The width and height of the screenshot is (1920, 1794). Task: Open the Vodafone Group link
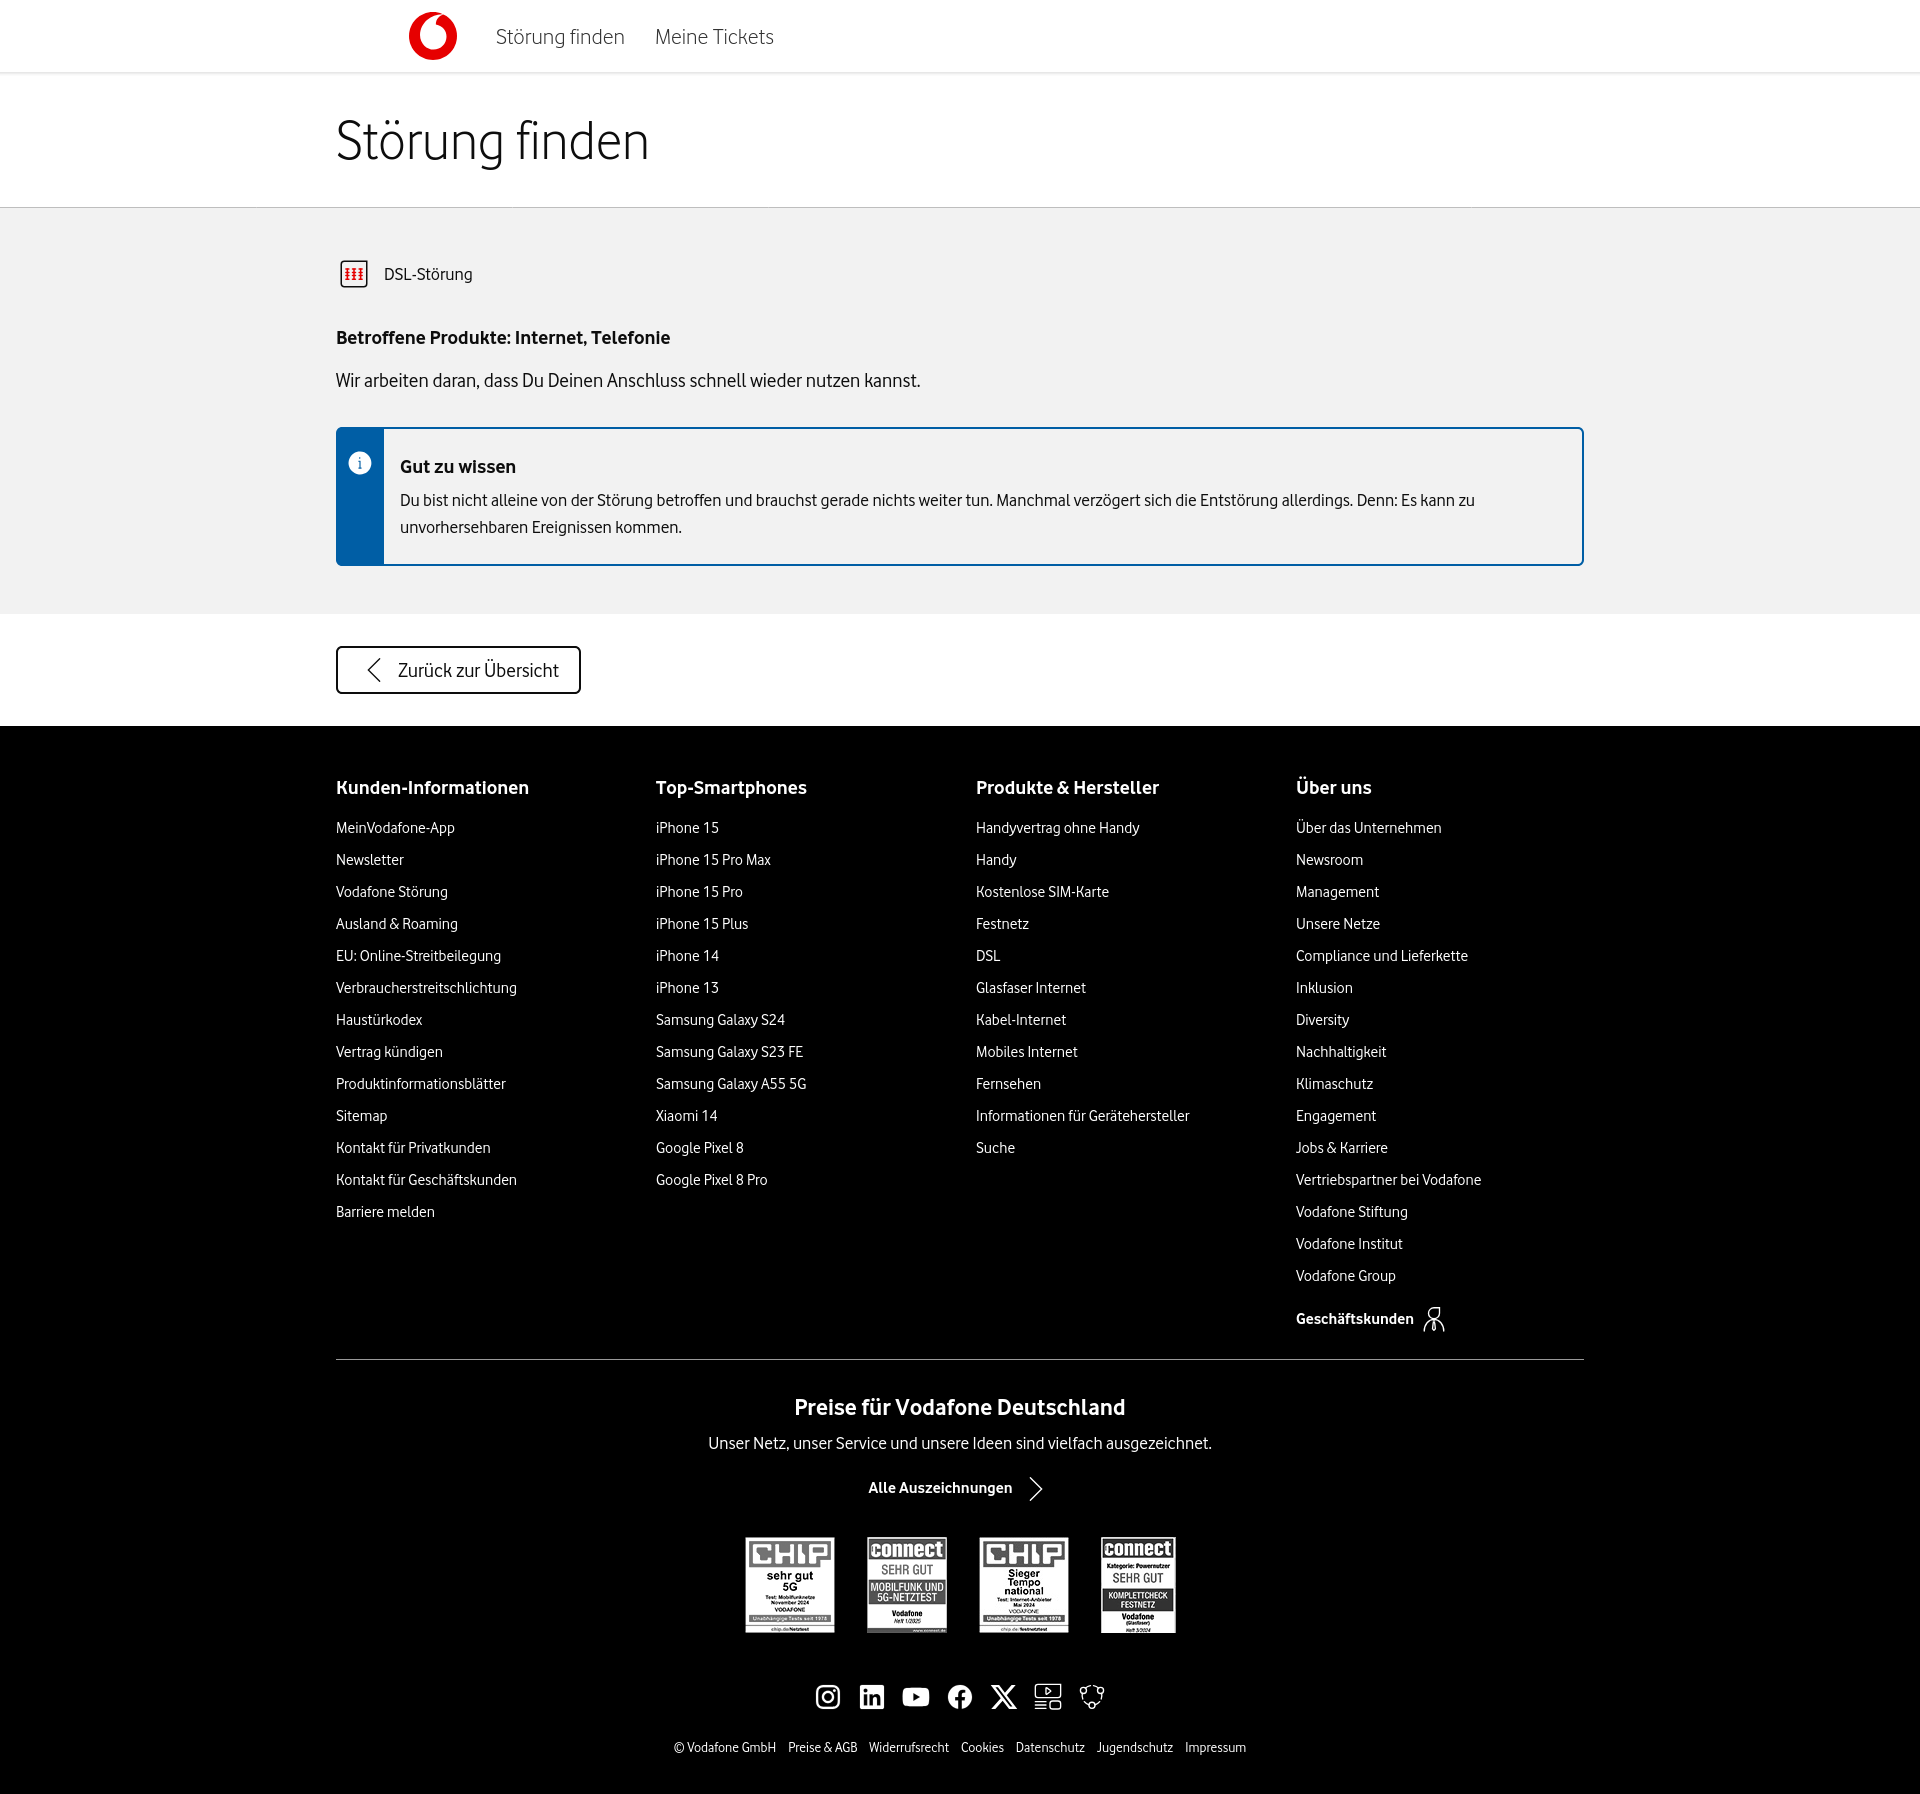[1345, 1276]
